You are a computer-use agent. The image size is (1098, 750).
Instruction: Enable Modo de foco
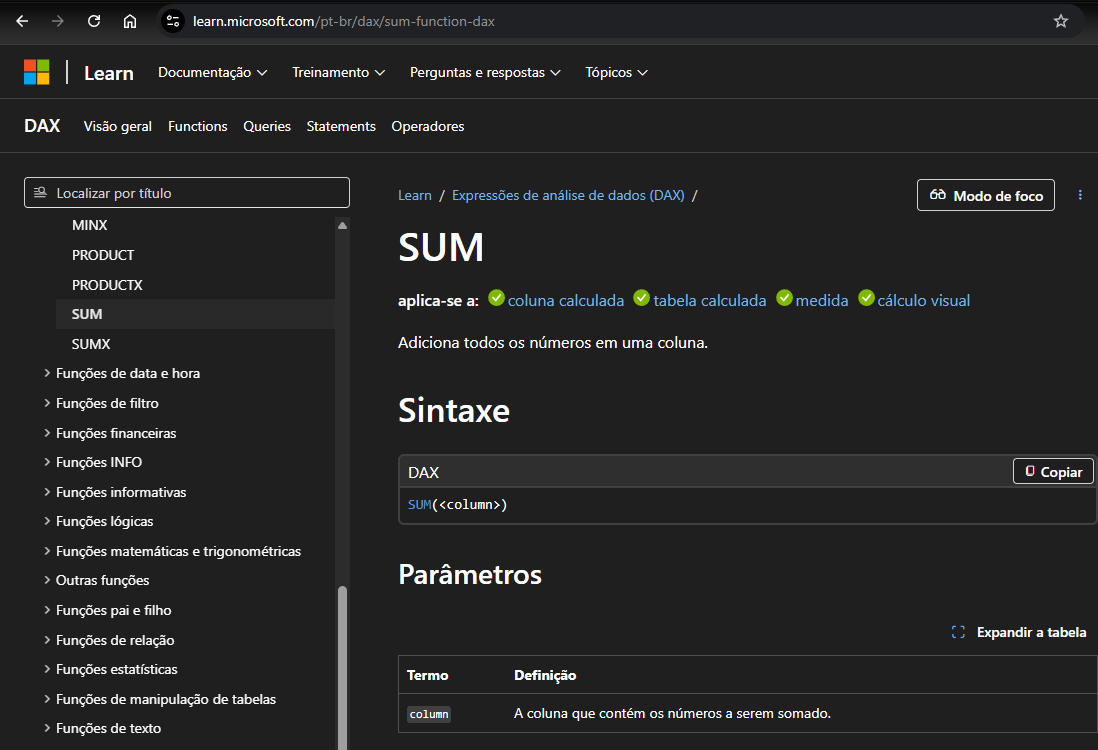(x=986, y=195)
